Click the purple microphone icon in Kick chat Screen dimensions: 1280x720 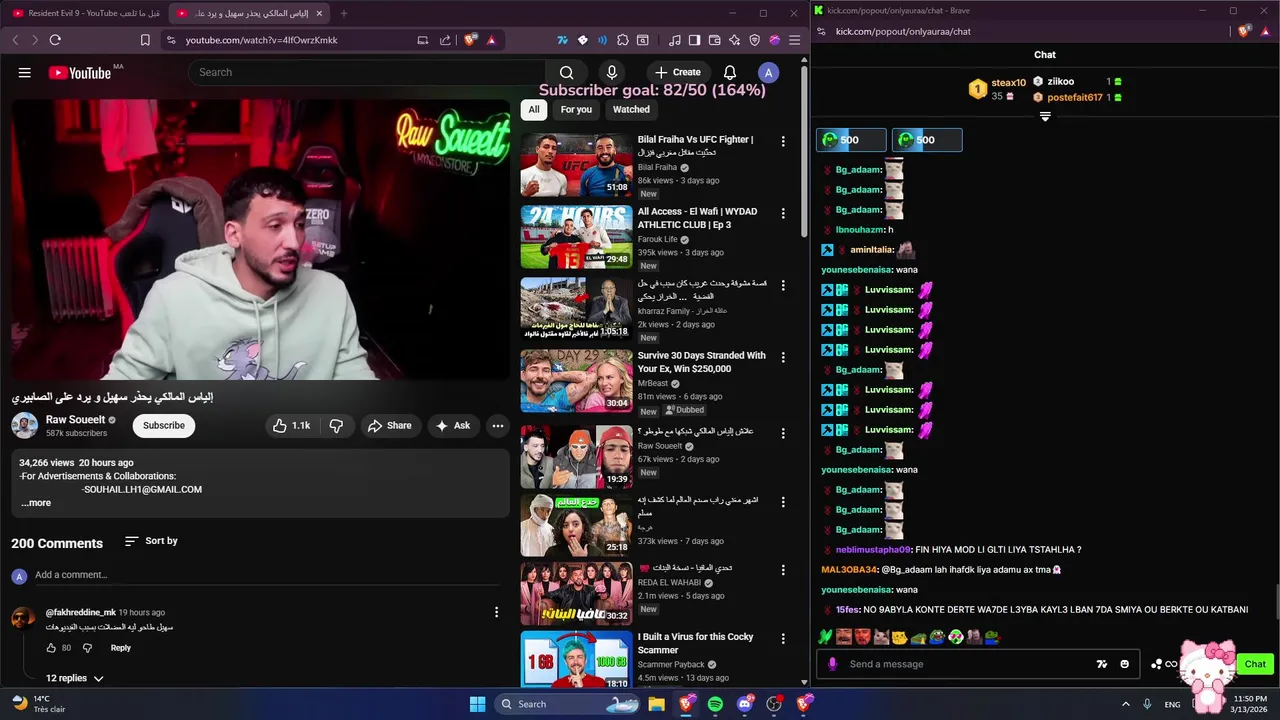tap(832, 664)
